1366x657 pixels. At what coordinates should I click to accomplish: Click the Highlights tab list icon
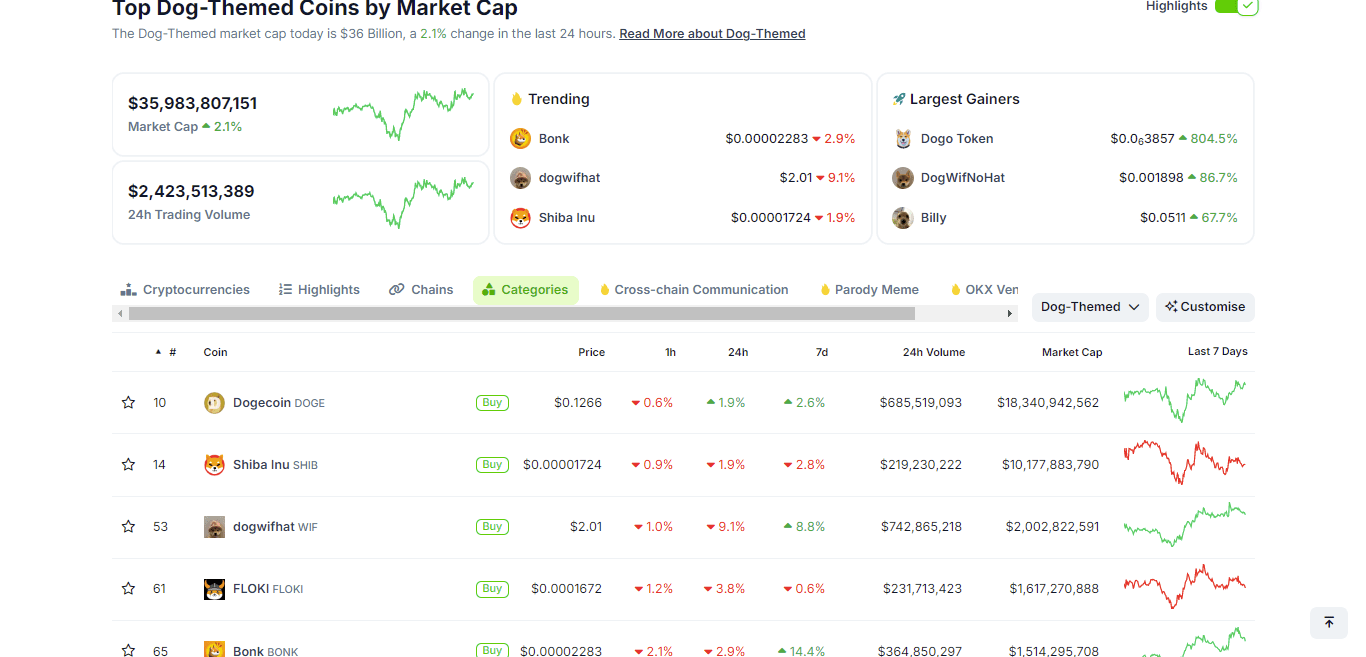coord(285,290)
